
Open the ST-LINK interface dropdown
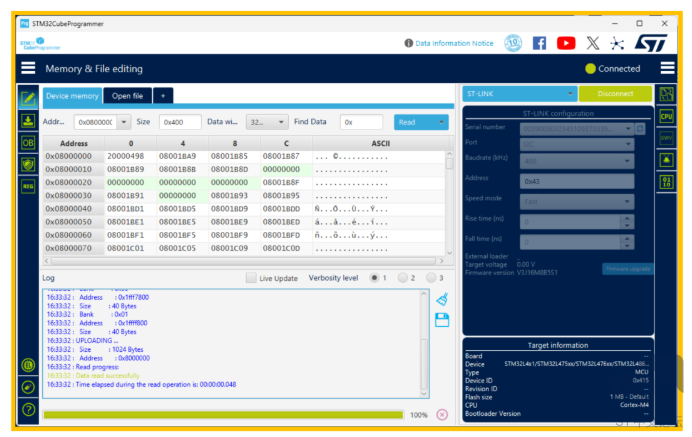tap(519, 94)
